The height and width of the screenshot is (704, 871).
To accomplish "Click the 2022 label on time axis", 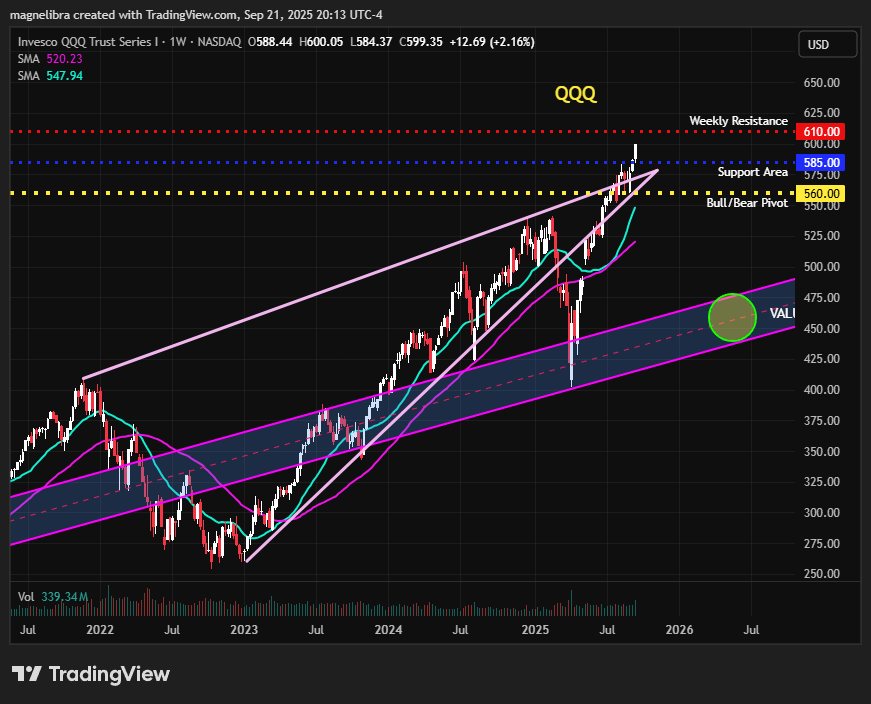I will click(x=100, y=630).
